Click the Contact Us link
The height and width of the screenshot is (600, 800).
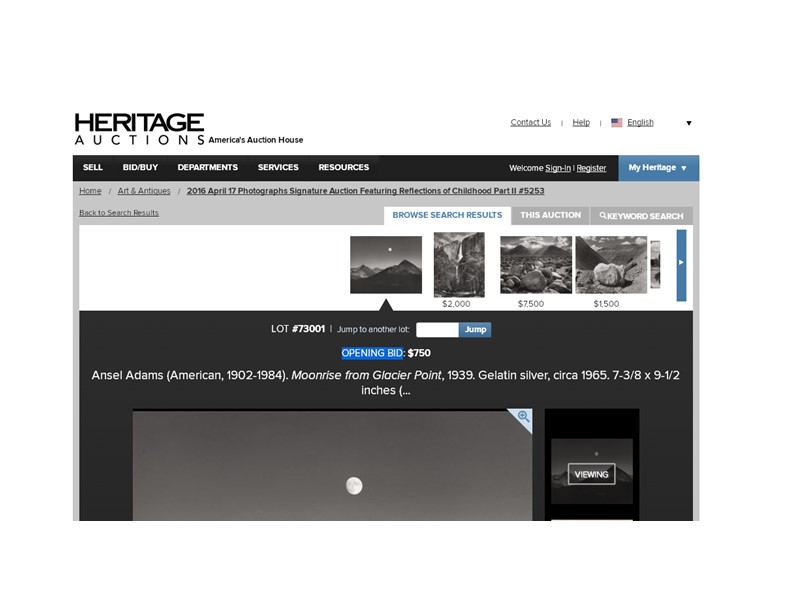531,122
